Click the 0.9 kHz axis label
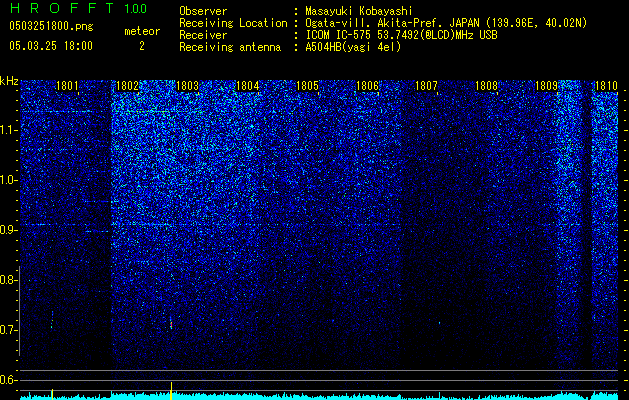The image size is (629, 400). 8,230
